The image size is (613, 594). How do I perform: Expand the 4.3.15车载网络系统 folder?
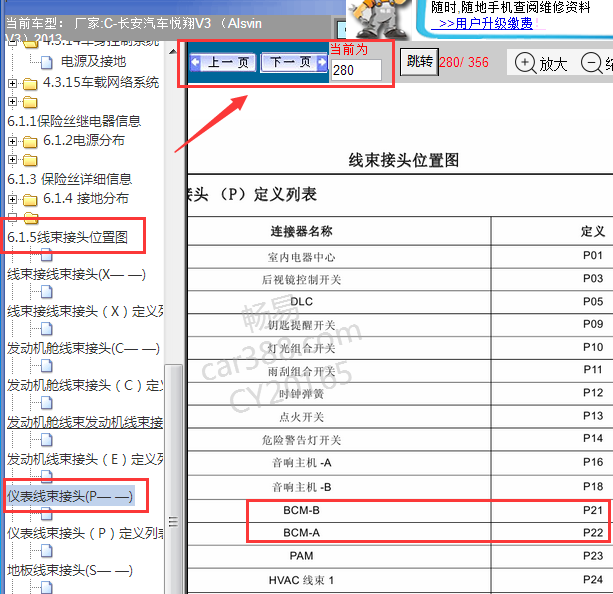tap(12, 83)
